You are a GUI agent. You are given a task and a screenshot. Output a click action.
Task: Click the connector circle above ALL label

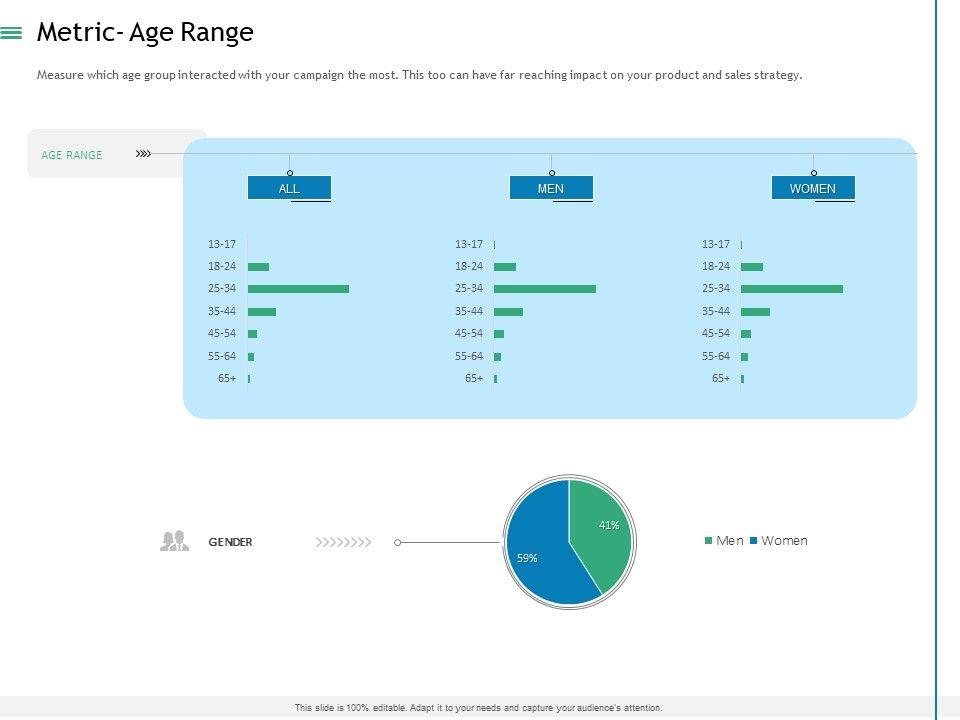click(290, 173)
